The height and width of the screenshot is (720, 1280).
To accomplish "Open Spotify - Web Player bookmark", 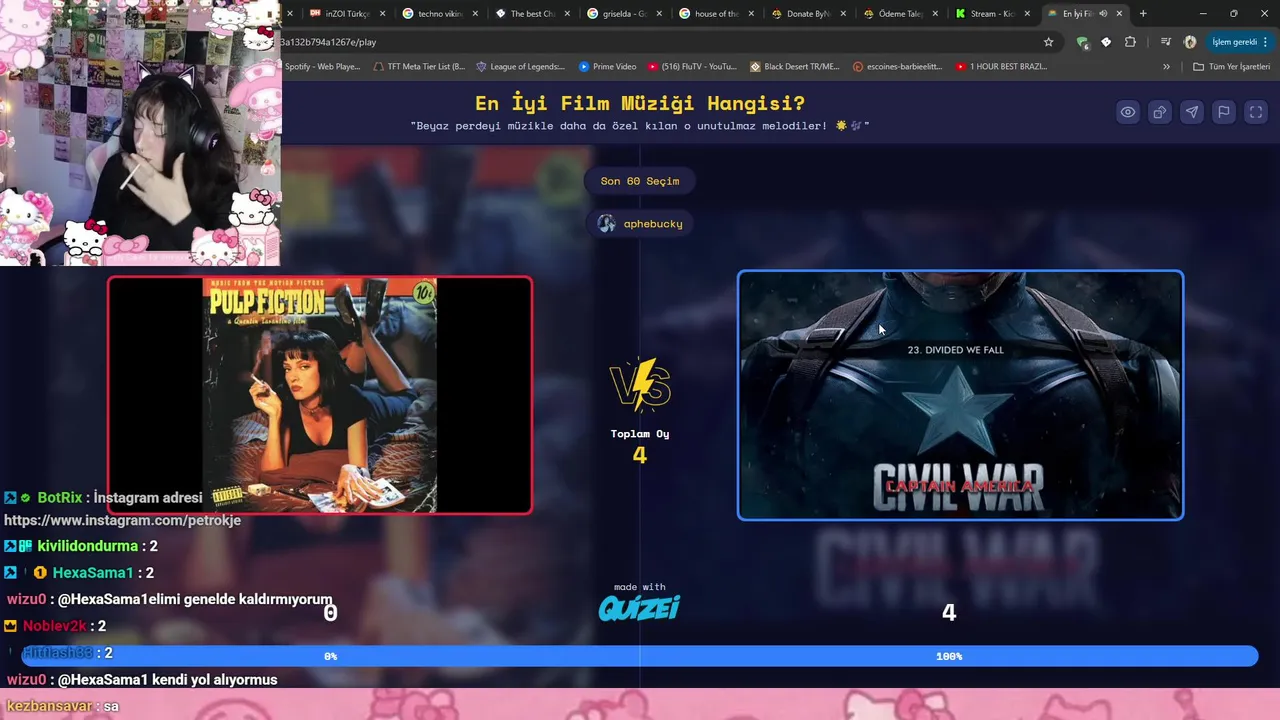I will [322, 67].
